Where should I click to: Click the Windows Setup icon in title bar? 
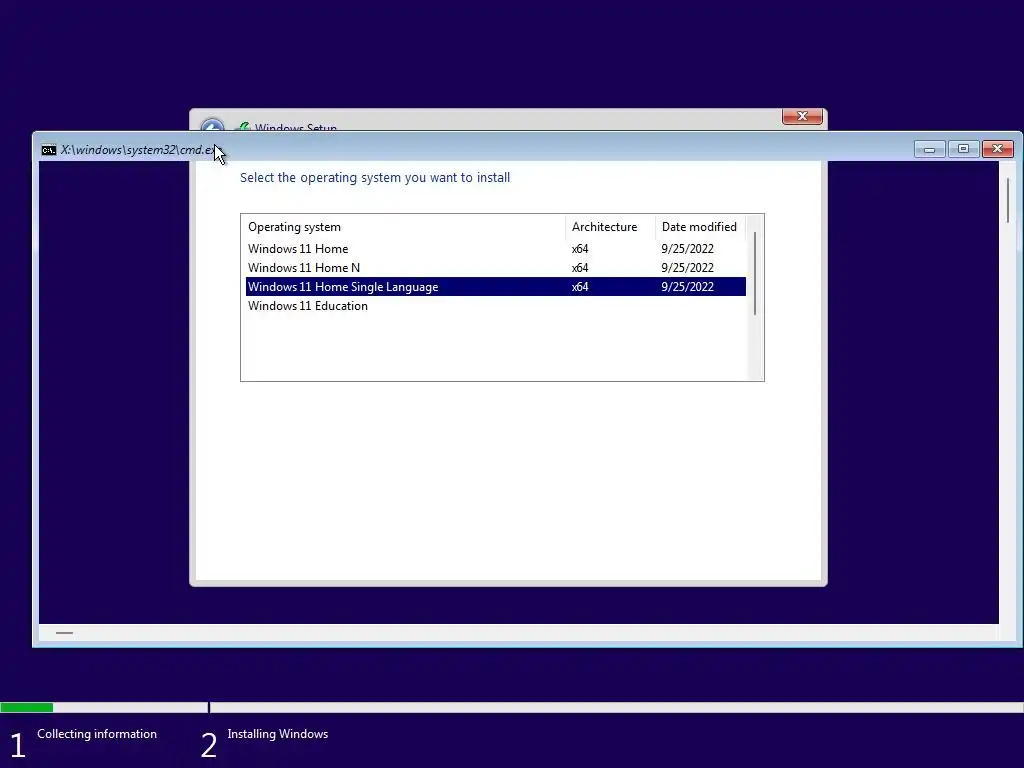tap(243, 127)
